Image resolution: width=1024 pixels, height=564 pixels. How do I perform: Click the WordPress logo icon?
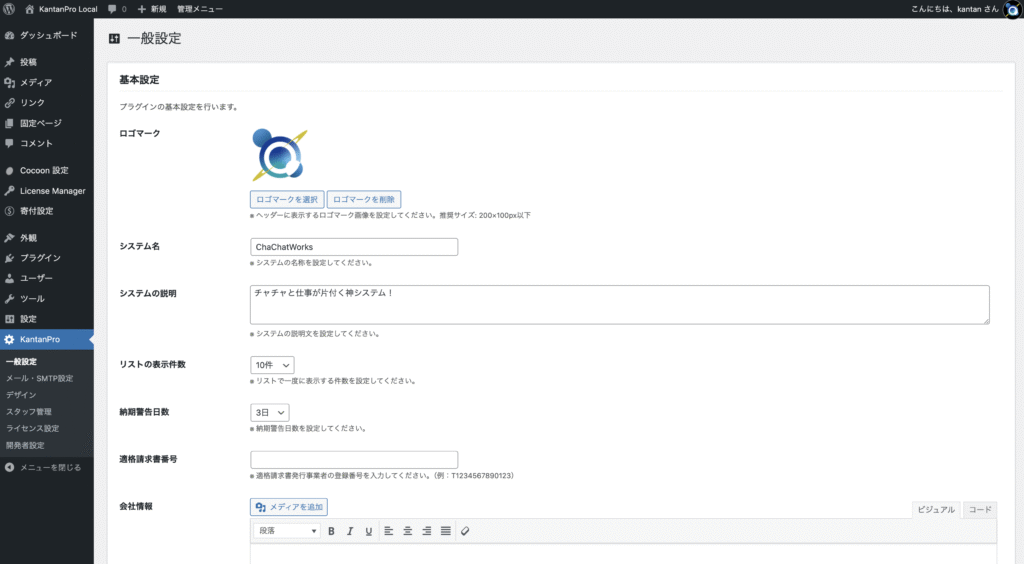tap(9, 9)
